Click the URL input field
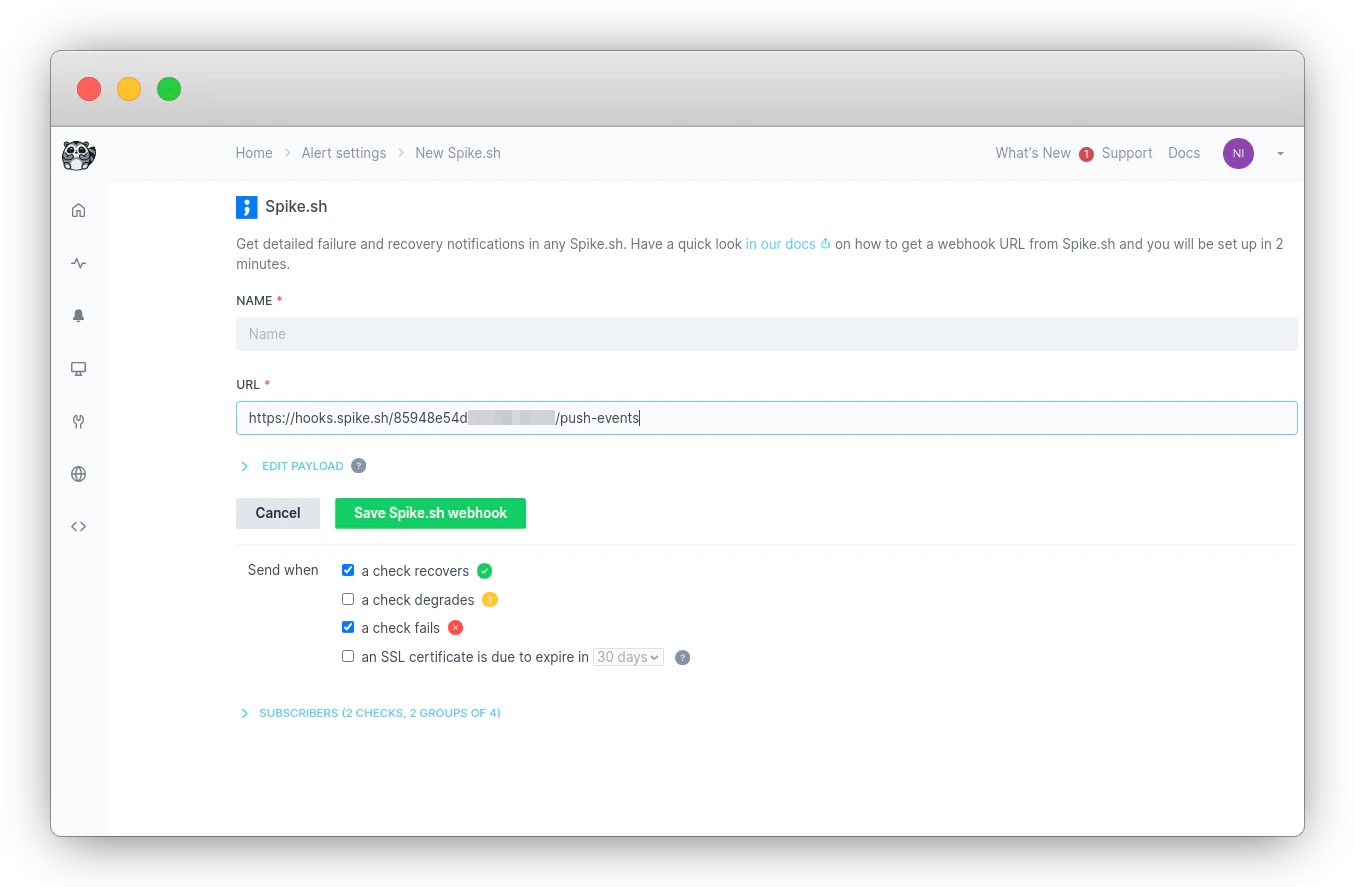Screen dimensions: 1355x887 [767, 418]
